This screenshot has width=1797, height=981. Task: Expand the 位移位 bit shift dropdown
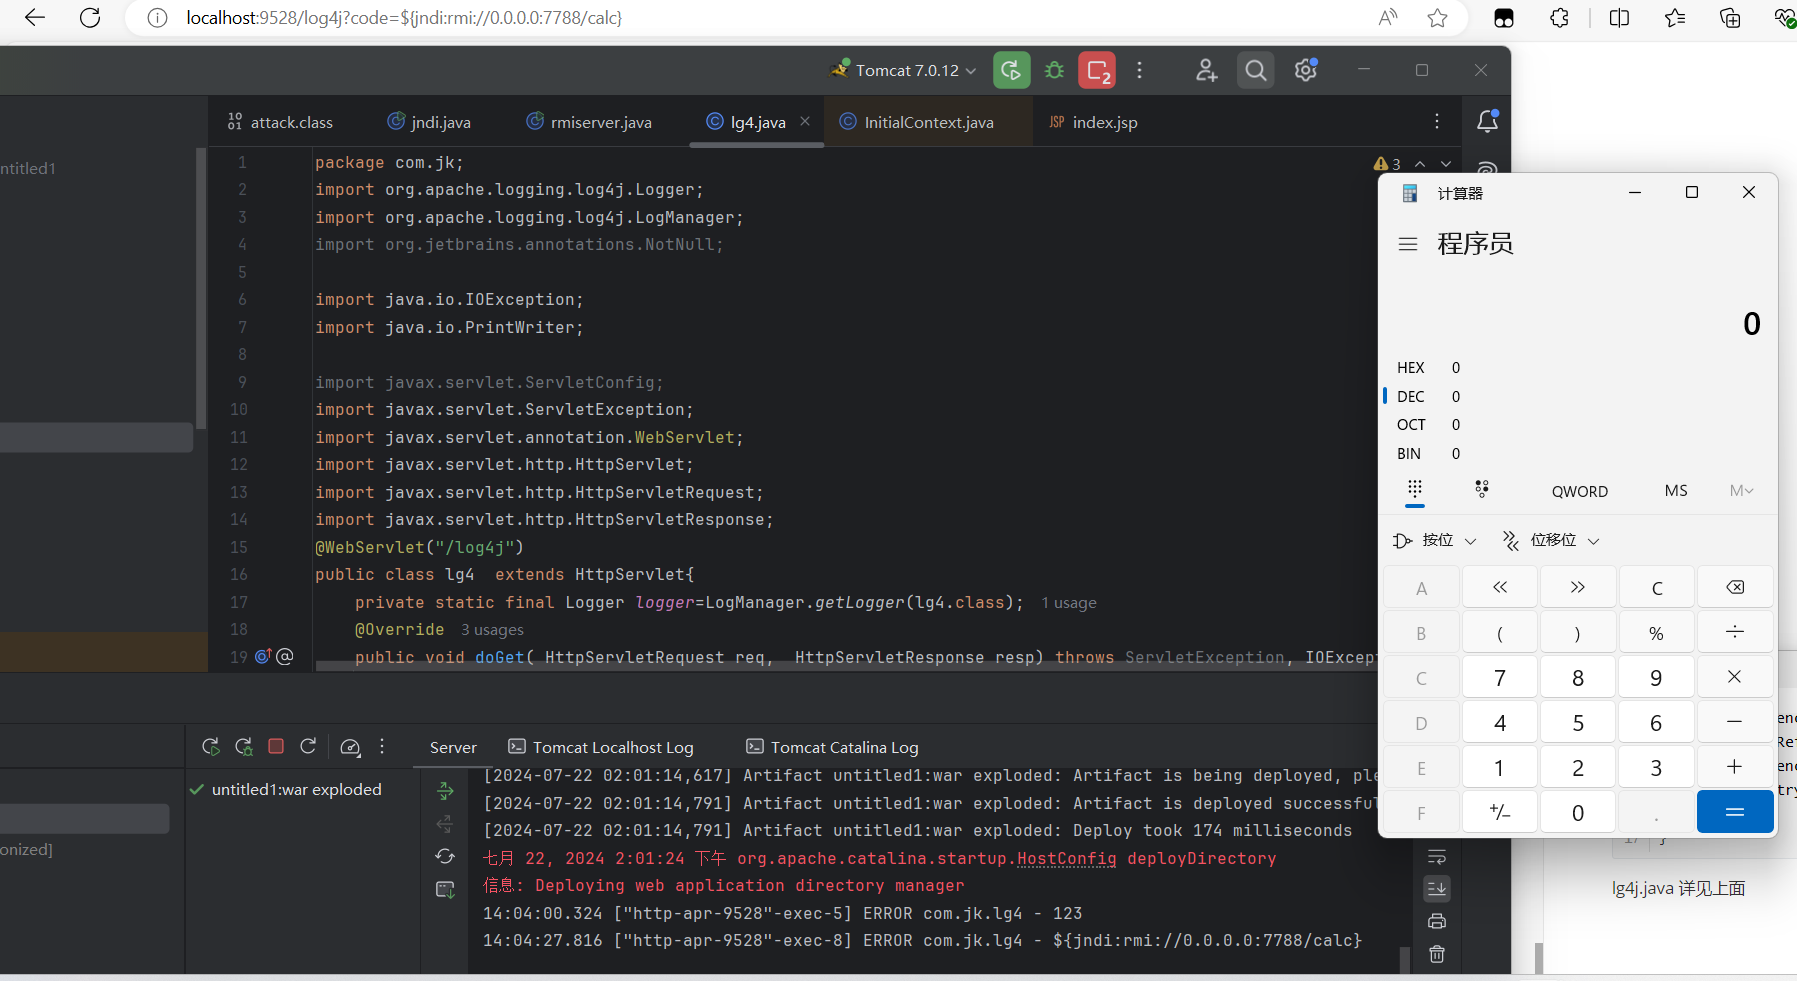[x=1552, y=540]
